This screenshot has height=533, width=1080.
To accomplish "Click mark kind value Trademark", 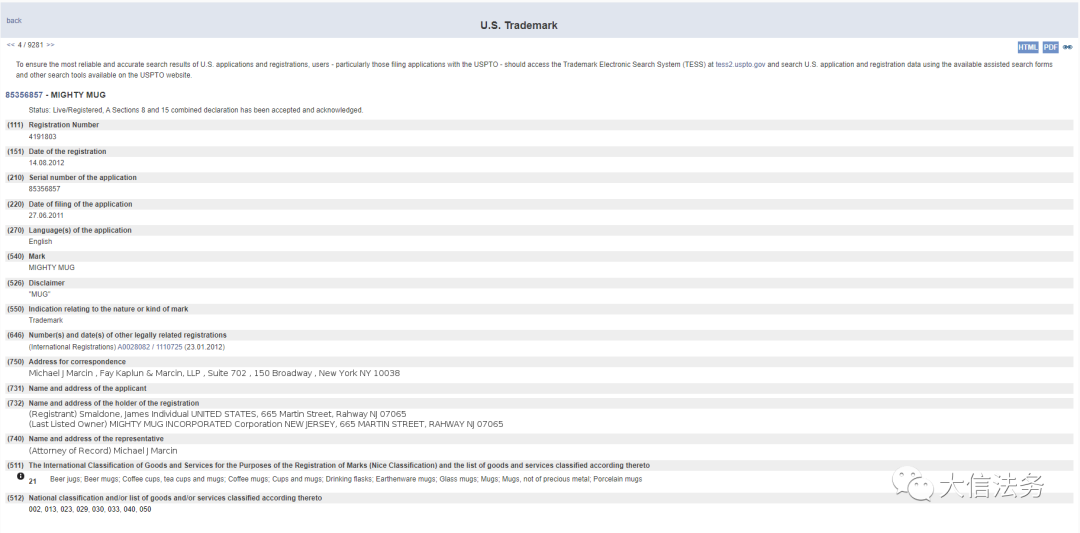I will click(x=45, y=320).
